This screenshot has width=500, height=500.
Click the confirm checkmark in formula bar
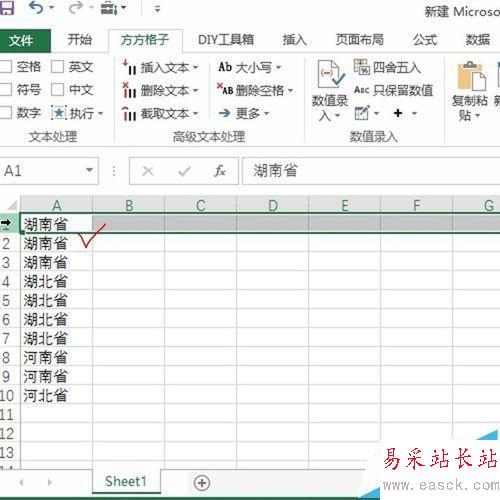(184, 171)
